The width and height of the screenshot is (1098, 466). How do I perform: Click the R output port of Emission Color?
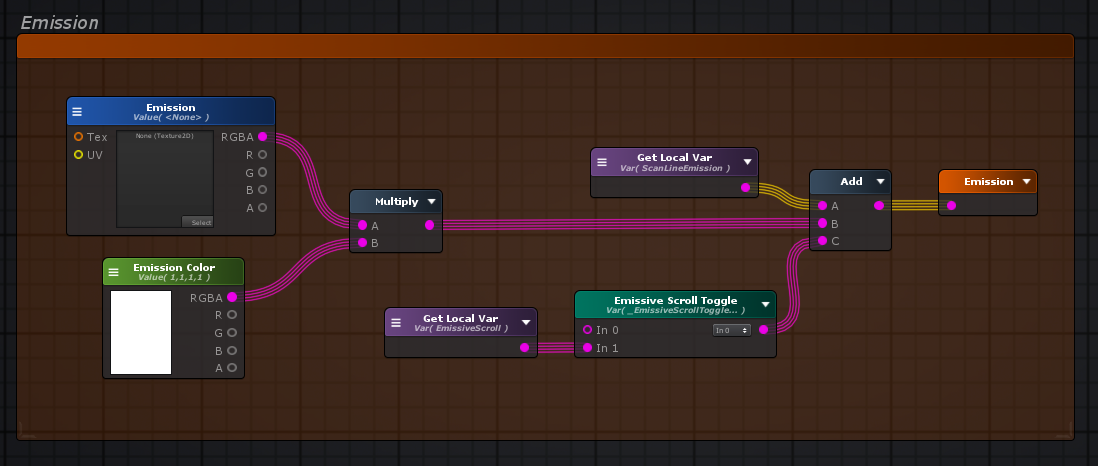tap(232, 315)
